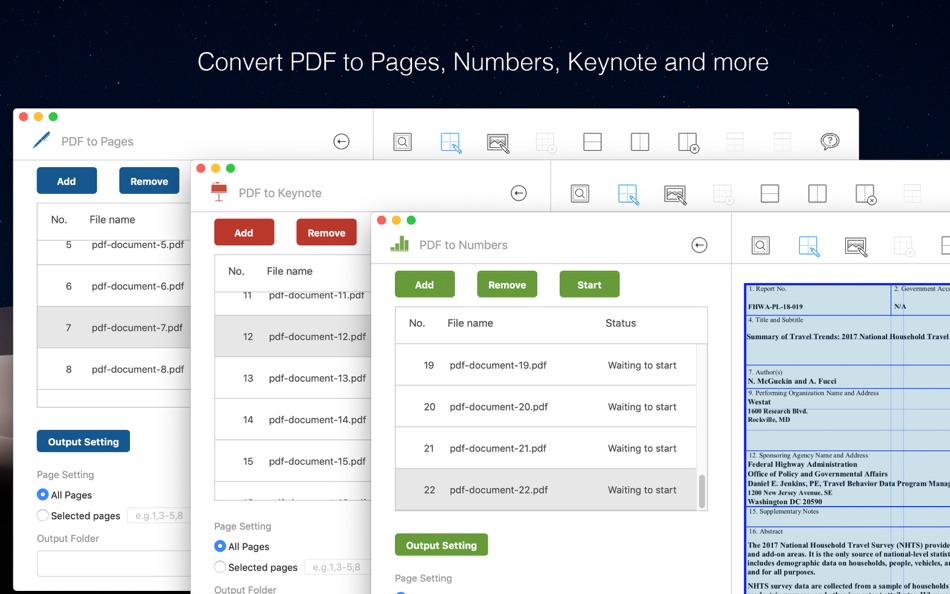Image resolution: width=950 pixels, height=594 pixels.
Task: Activate the table selection tool
Action: pos(450,142)
